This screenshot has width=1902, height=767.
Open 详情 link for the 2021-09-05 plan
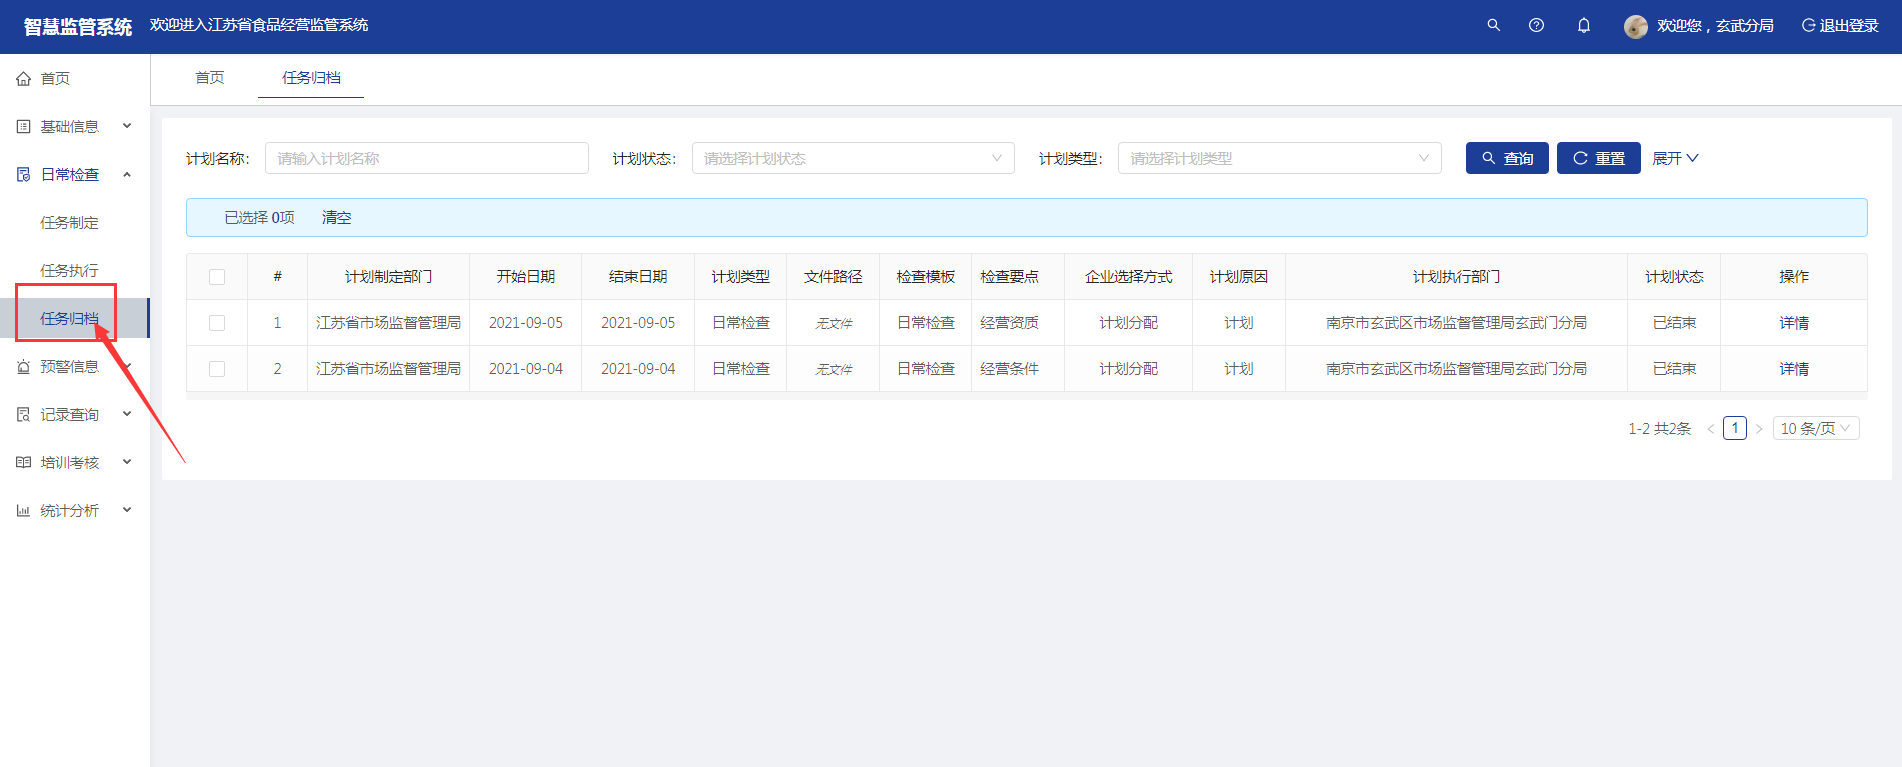pos(1793,323)
